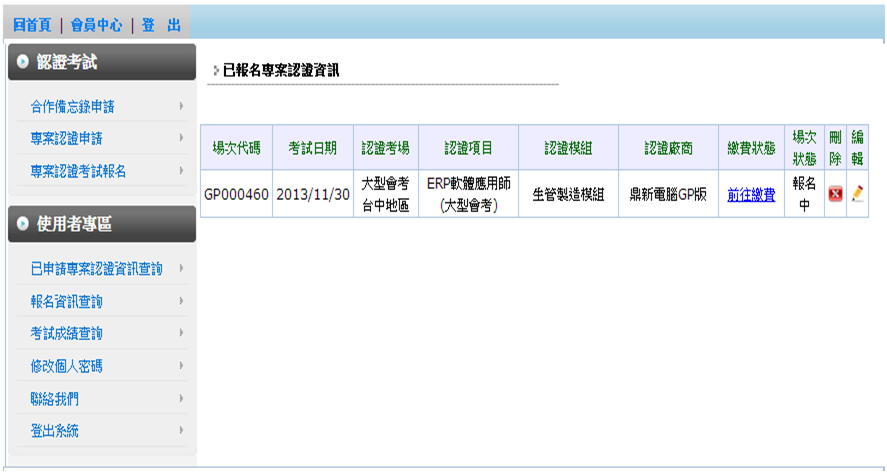Click the 使用者專區 section header
The image size is (887, 472).
click(x=102, y=224)
